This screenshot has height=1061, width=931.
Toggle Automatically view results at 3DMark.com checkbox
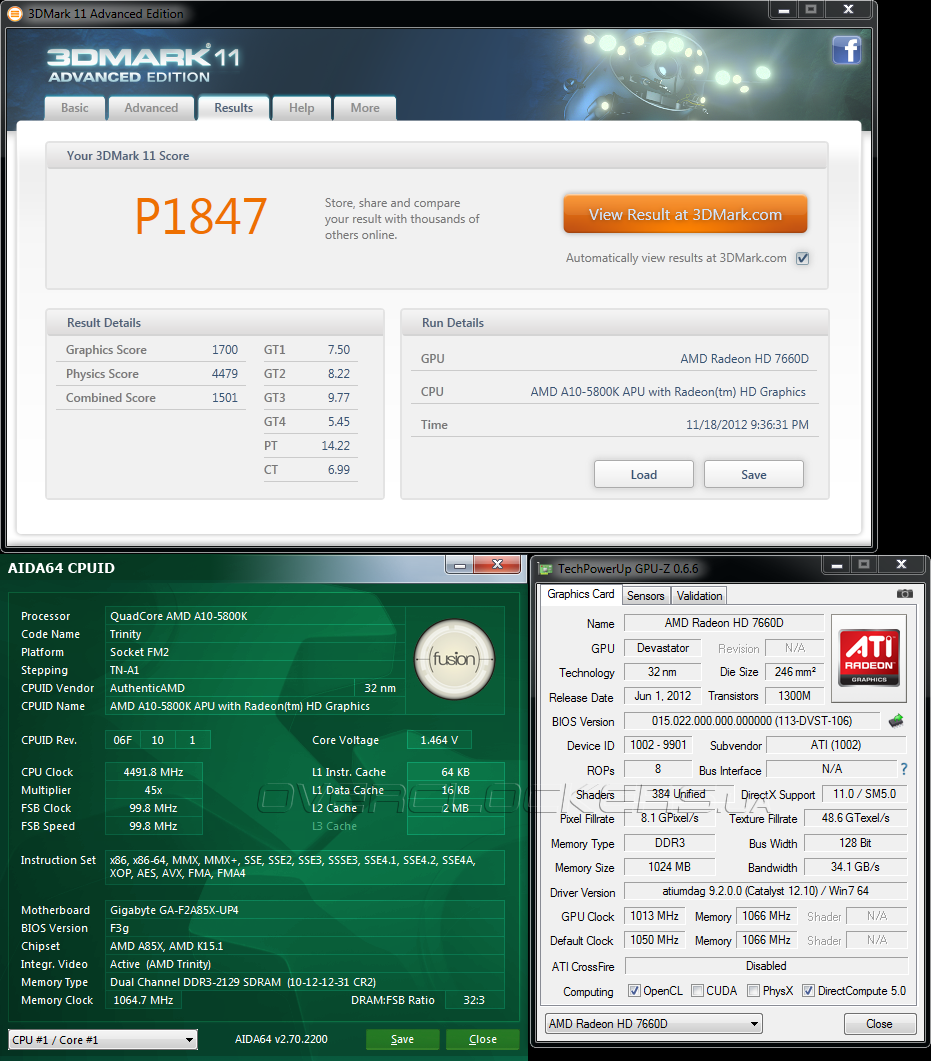802,258
